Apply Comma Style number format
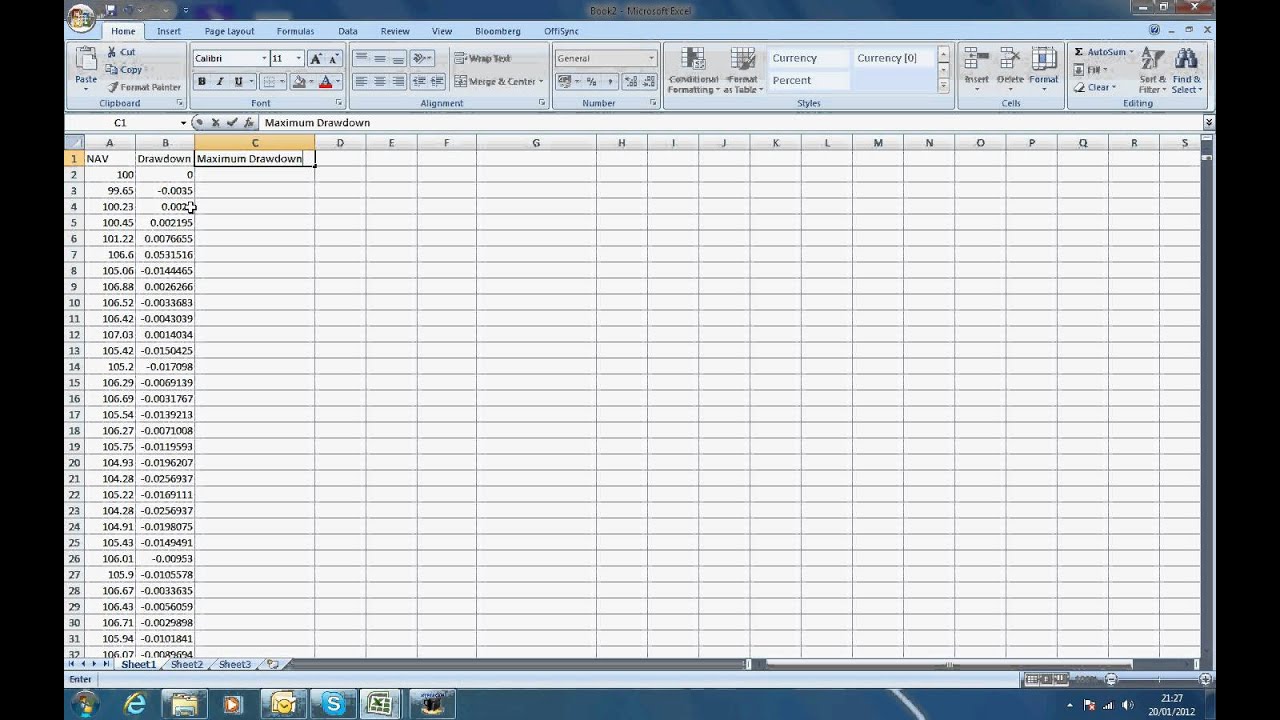1280x720 pixels. coord(608,81)
